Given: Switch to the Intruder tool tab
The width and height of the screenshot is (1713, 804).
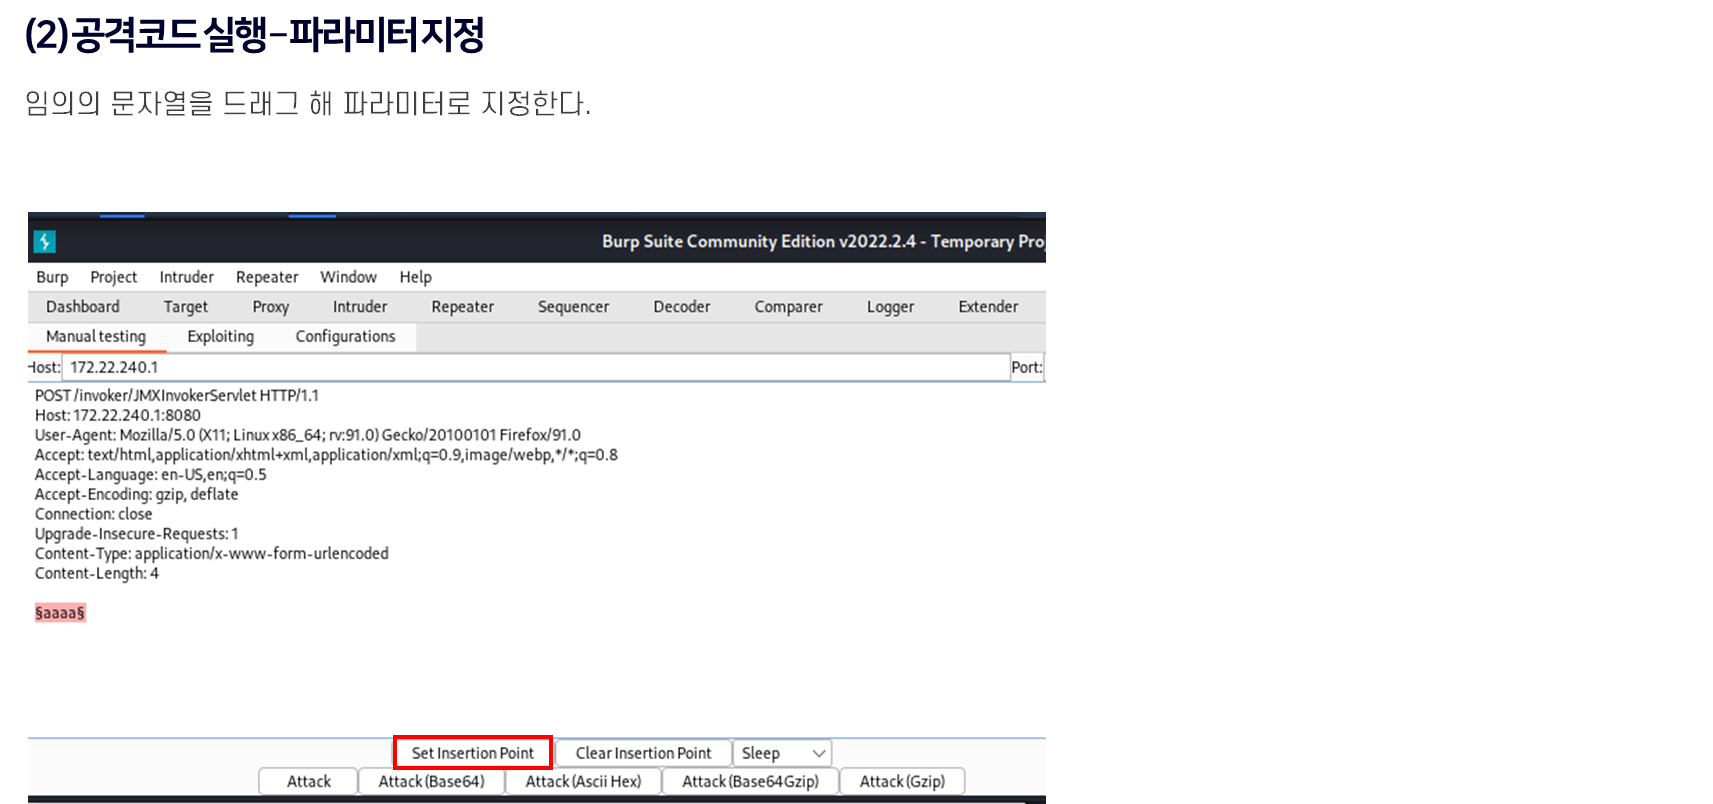Looking at the screenshot, I should (360, 307).
